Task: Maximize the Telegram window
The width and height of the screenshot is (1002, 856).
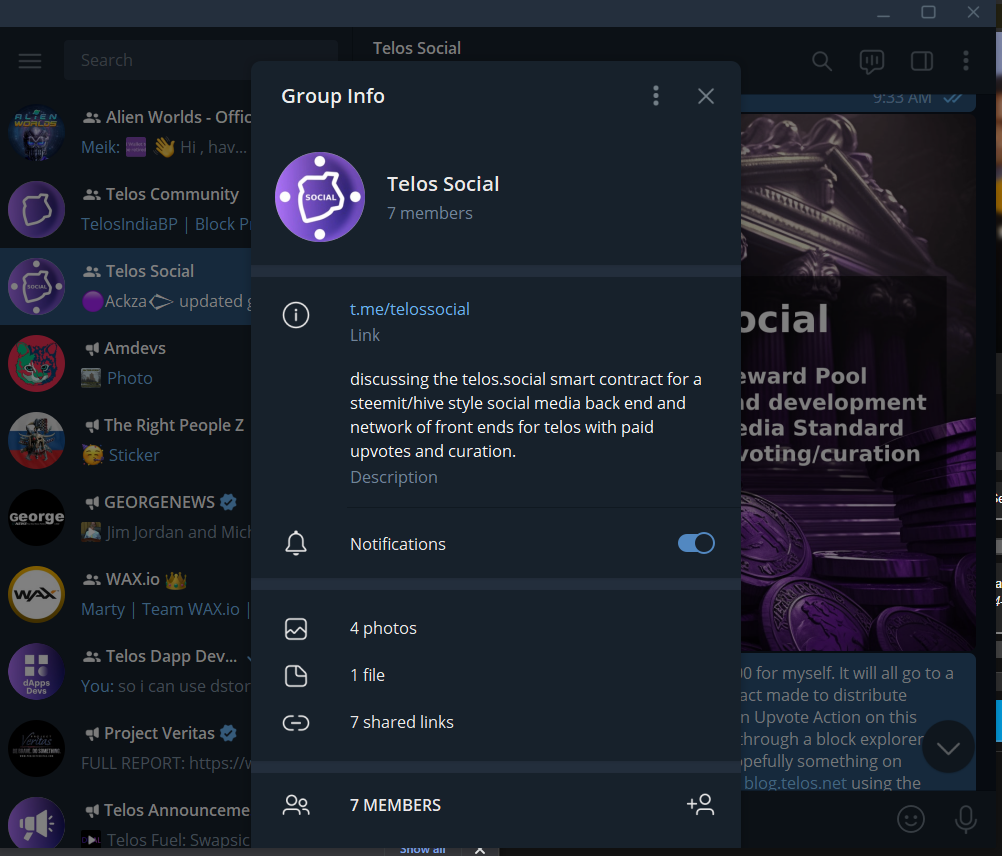Action: click(x=928, y=12)
